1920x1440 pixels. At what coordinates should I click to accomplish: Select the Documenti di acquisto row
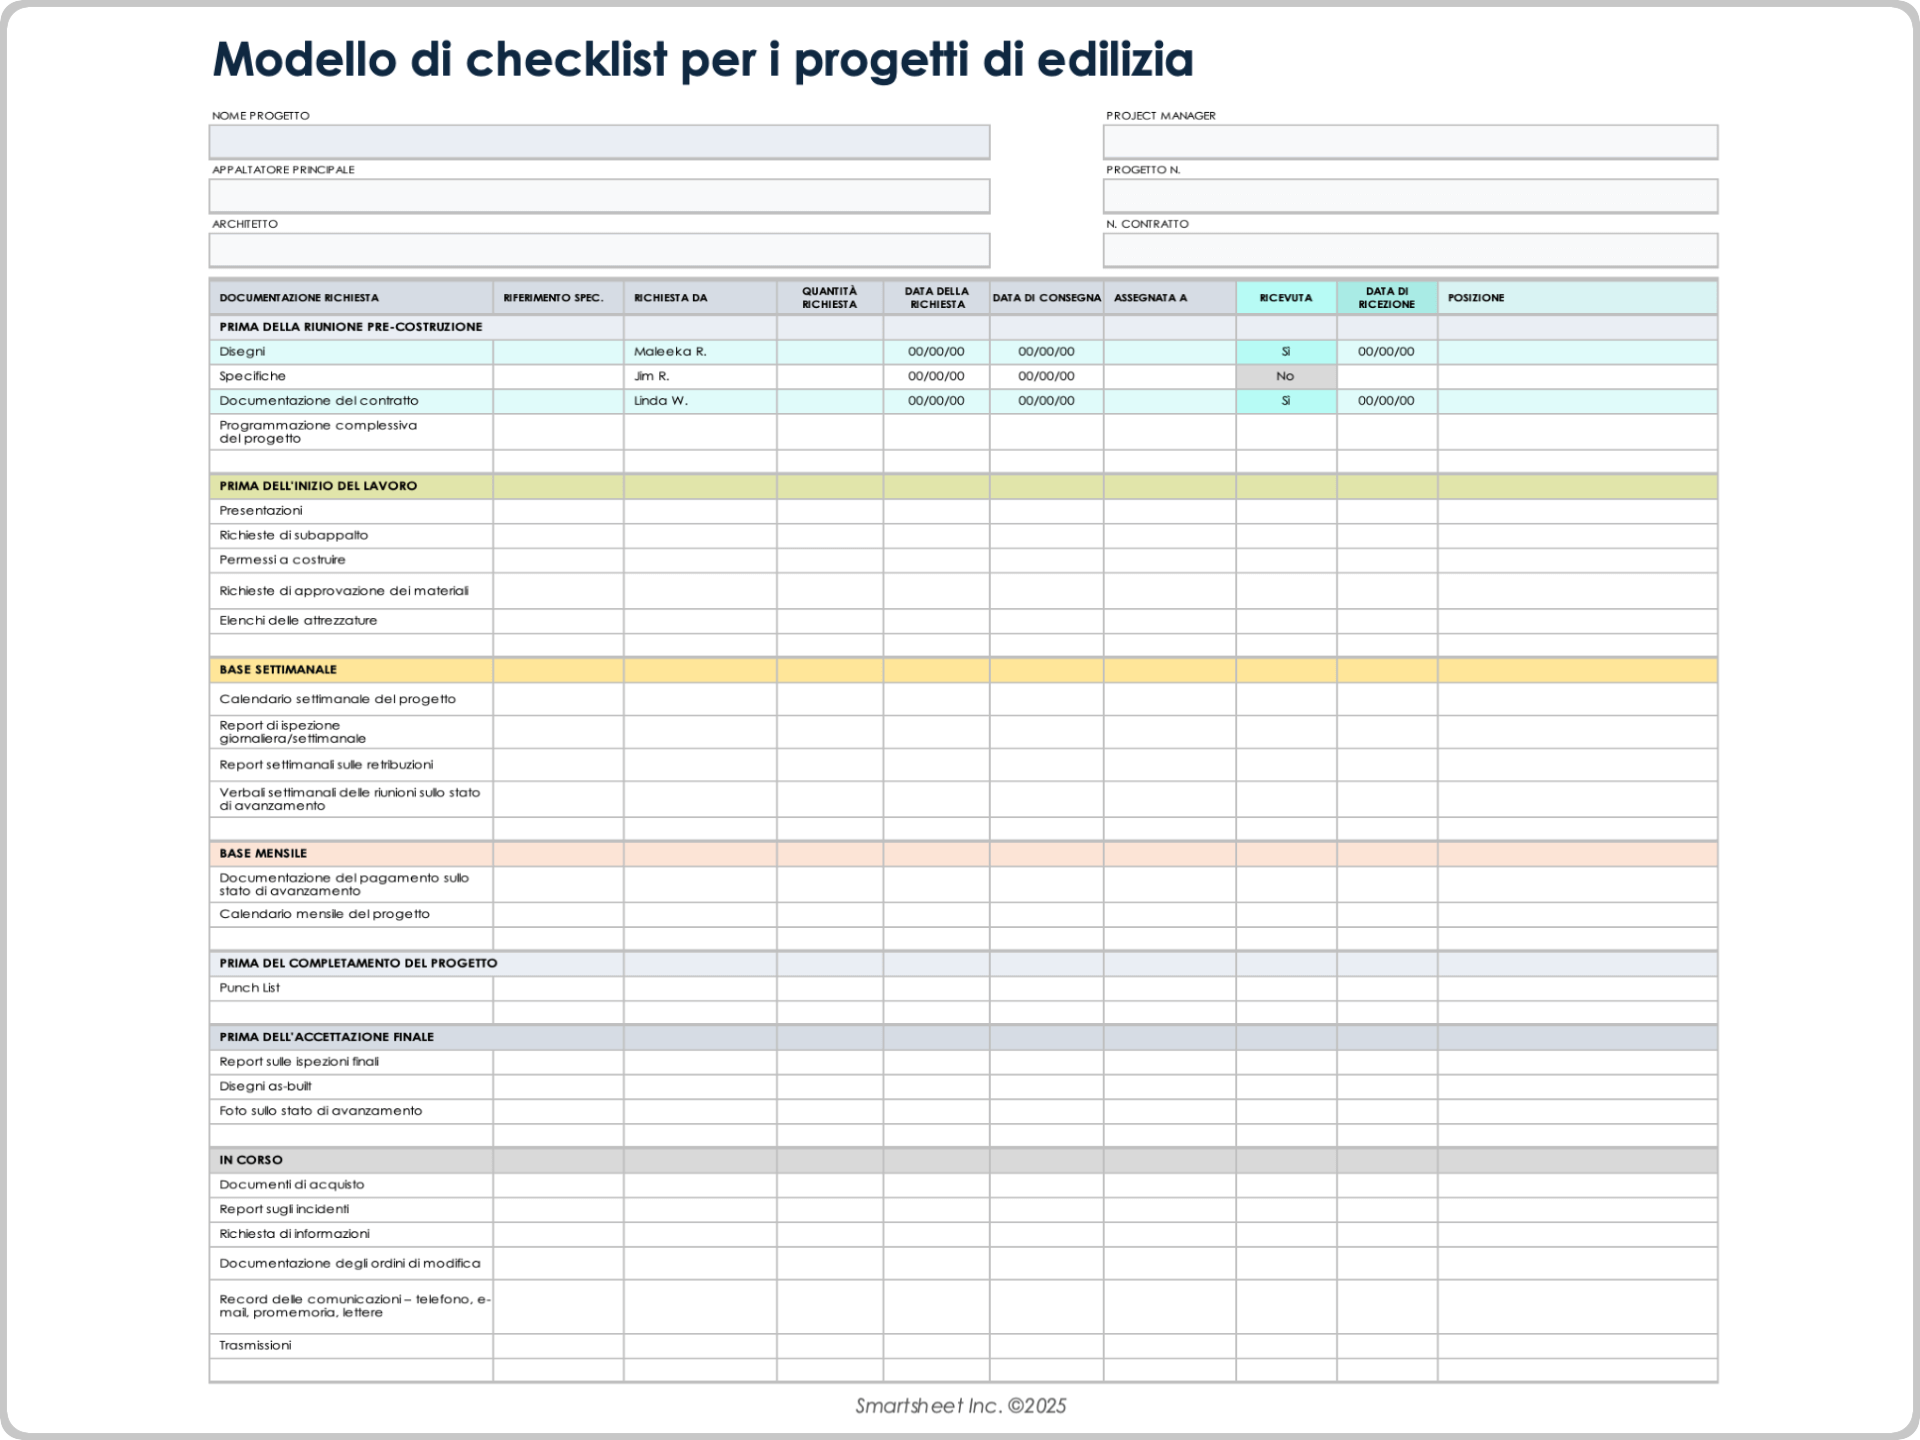pyautogui.click(x=963, y=1185)
